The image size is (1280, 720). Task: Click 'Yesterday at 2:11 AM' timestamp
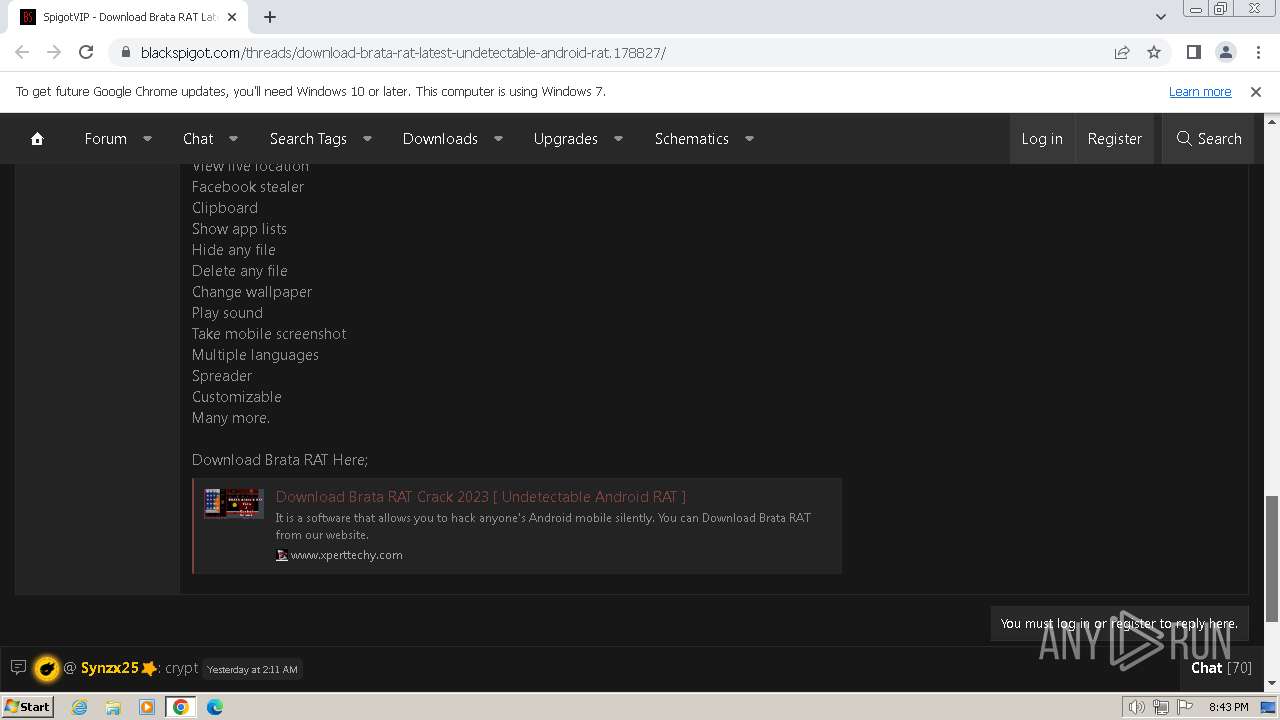pyautogui.click(x=252, y=669)
